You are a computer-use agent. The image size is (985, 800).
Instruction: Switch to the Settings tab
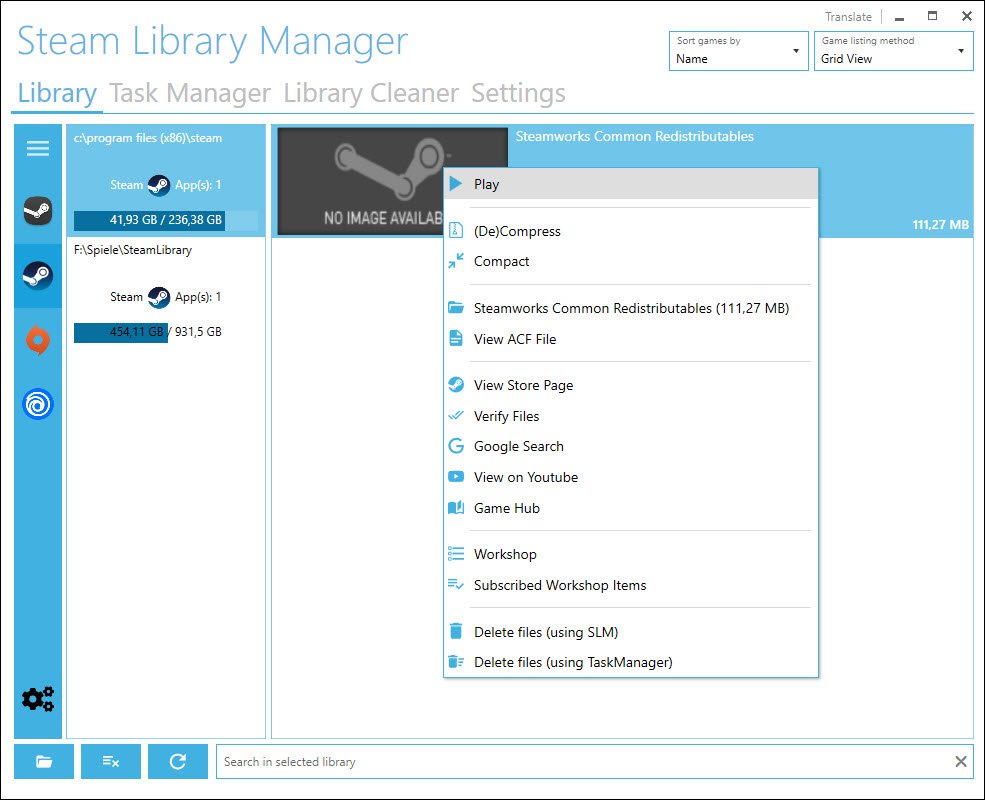[x=518, y=93]
